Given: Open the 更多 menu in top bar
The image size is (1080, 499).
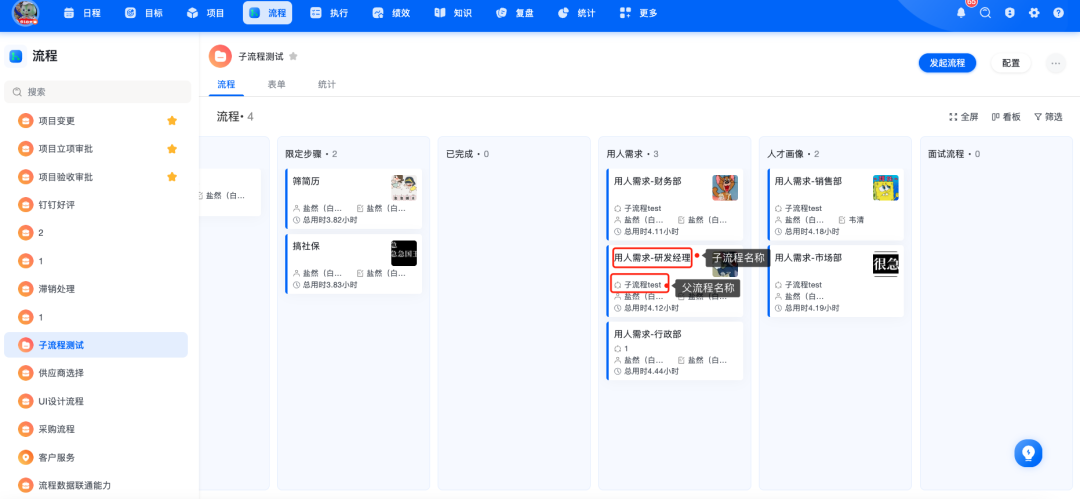Looking at the screenshot, I should pyautogui.click(x=638, y=13).
